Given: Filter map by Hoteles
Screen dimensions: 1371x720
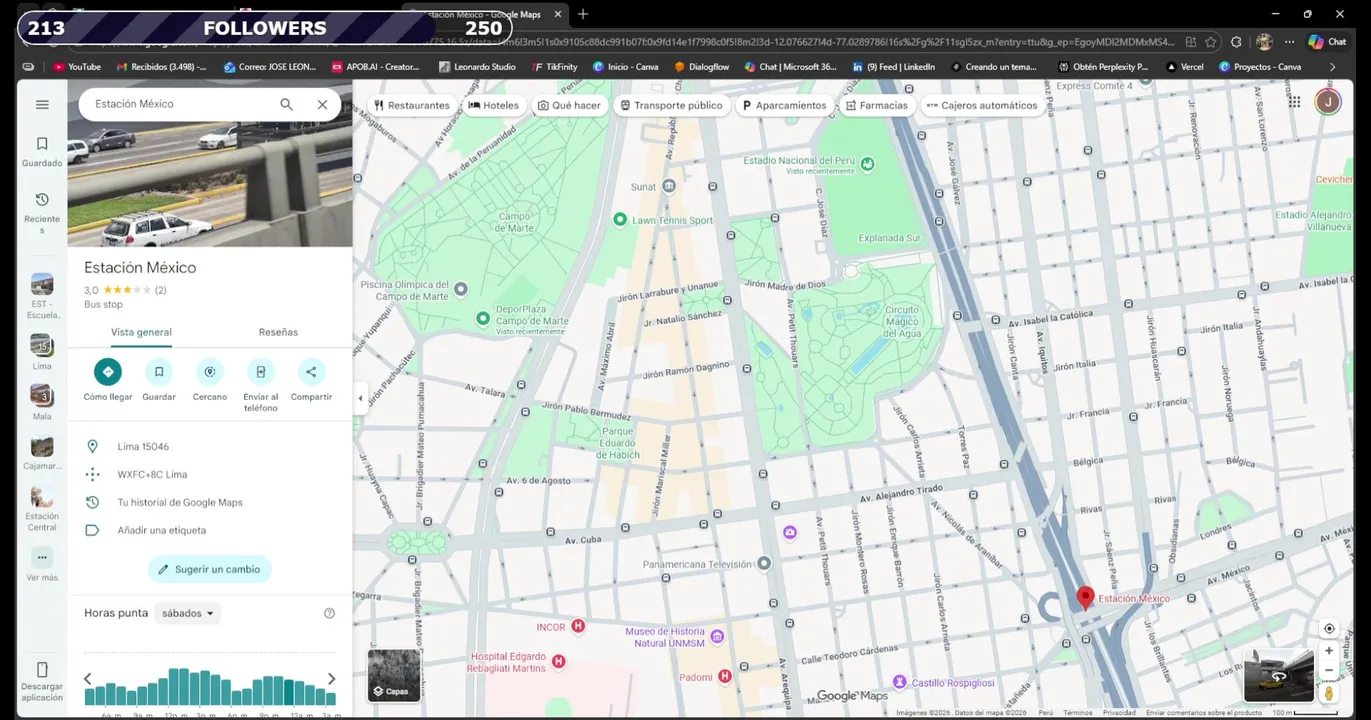Looking at the screenshot, I should pos(494,105).
